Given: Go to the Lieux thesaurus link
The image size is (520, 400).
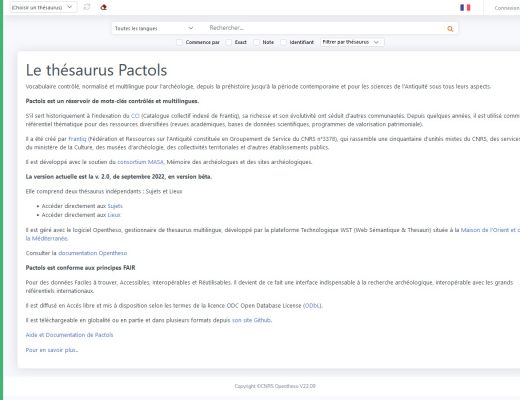Looking at the screenshot, I should click(114, 215).
